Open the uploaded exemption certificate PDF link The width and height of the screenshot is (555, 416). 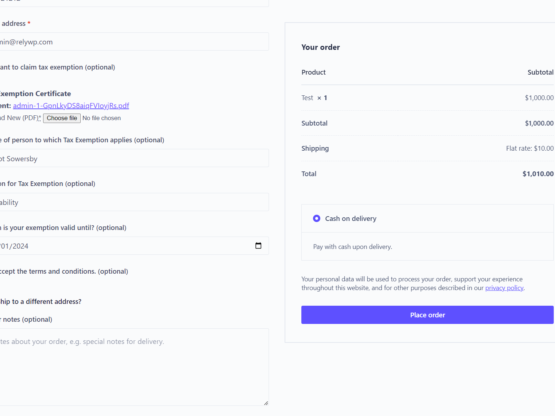(71, 106)
